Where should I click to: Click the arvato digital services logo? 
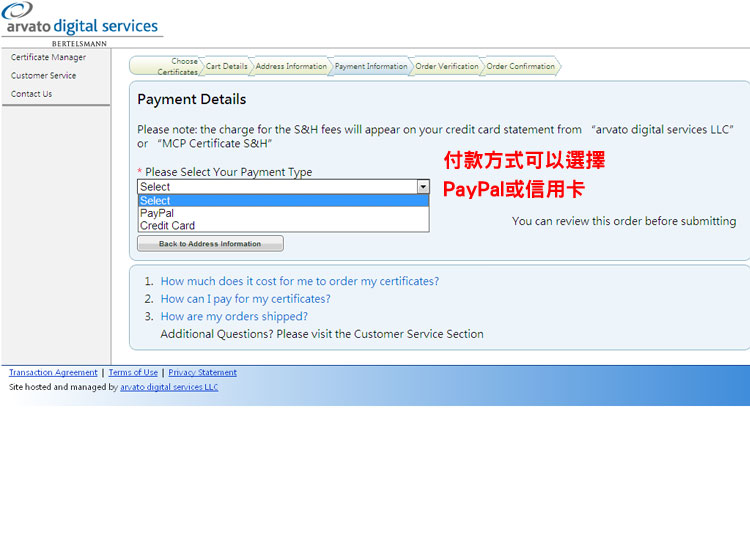[x=81, y=19]
